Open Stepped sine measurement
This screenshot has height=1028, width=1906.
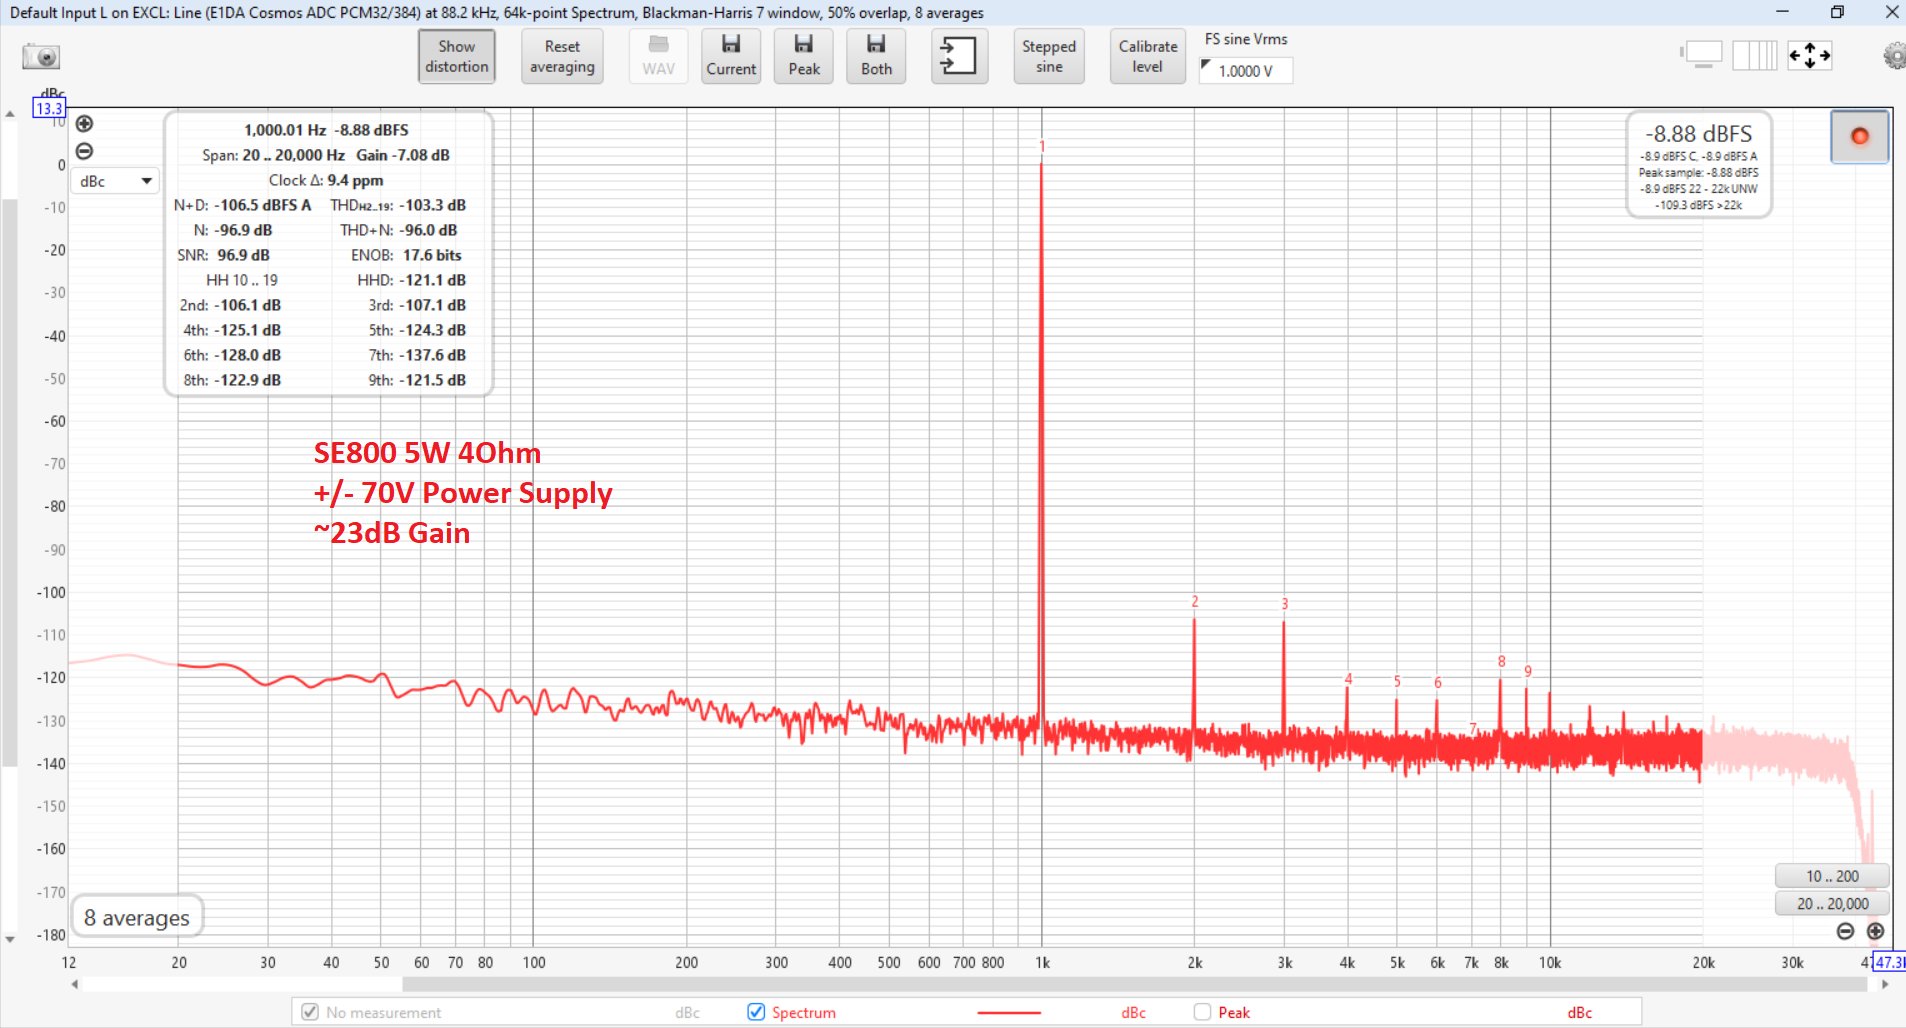point(1049,56)
